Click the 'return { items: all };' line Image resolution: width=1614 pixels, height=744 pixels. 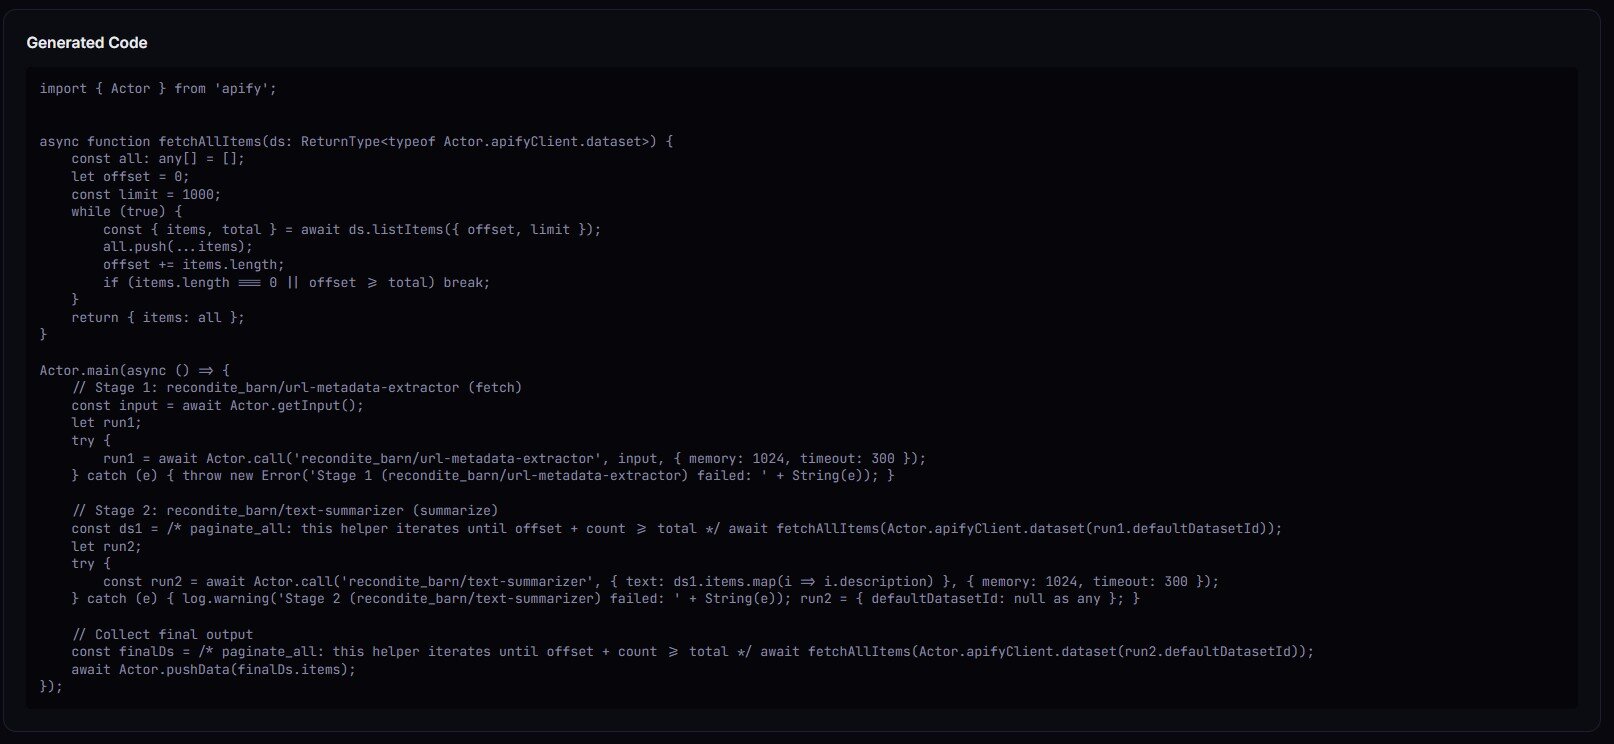pos(157,318)
